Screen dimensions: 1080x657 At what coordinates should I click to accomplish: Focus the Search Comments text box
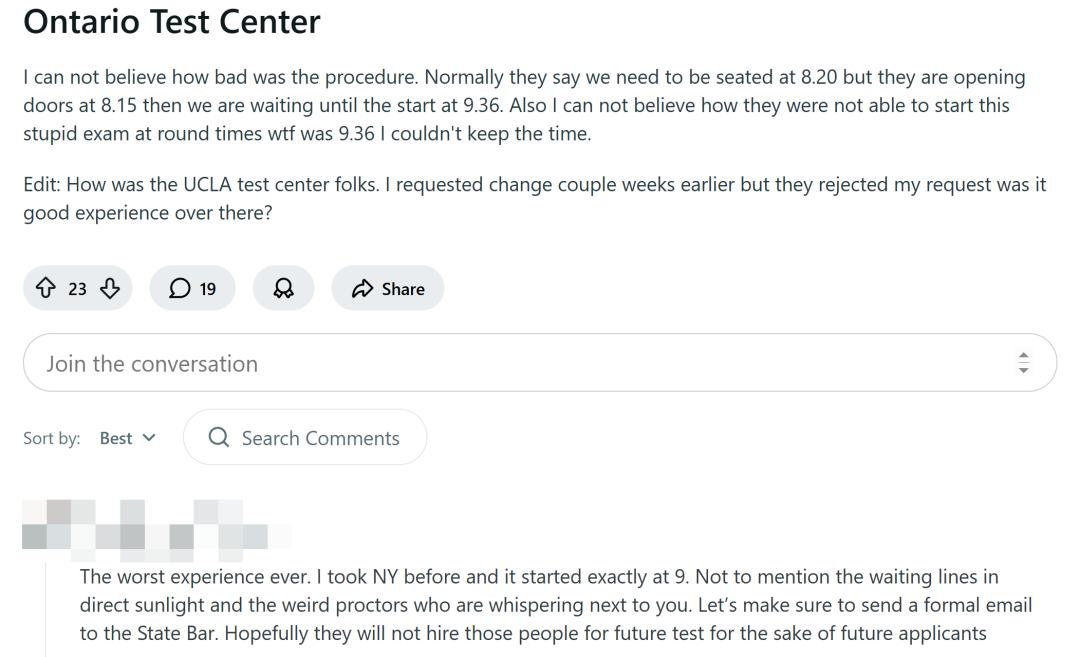tap(320, 438)
